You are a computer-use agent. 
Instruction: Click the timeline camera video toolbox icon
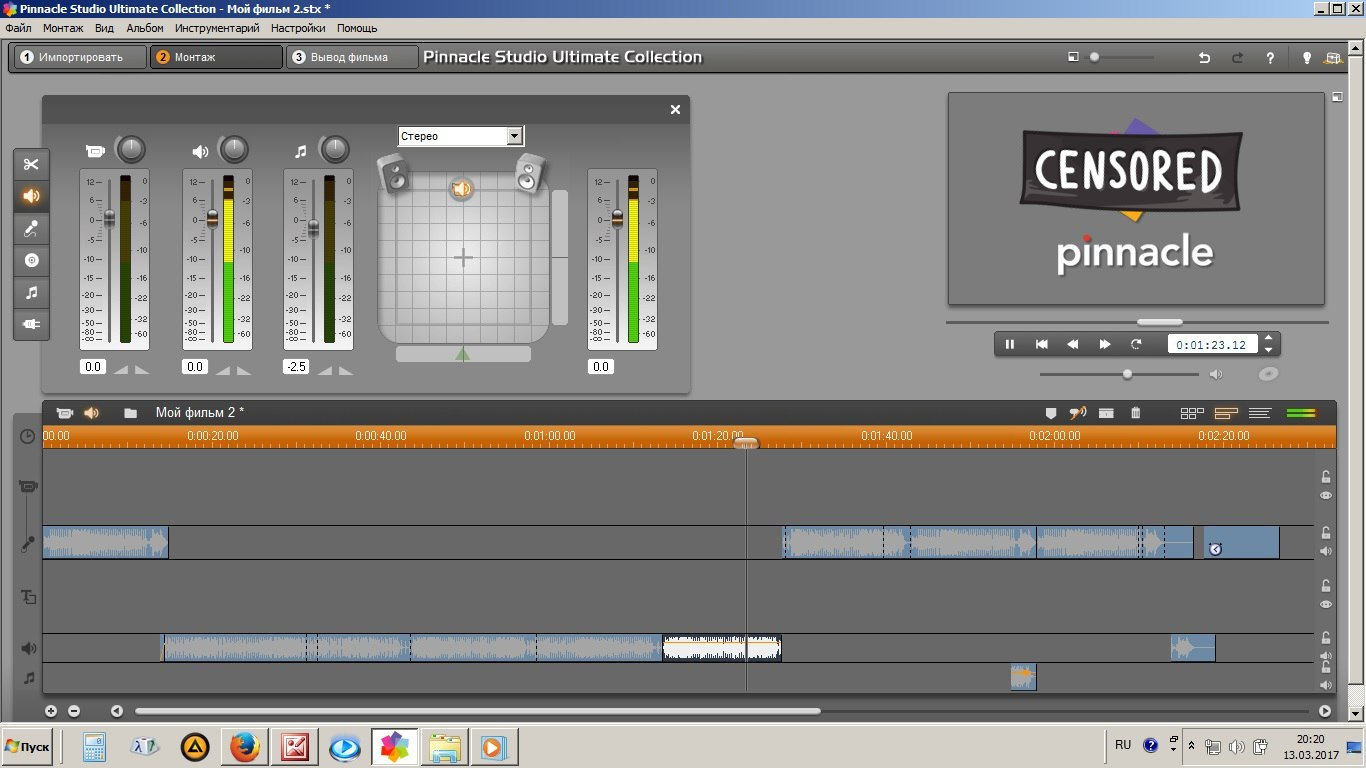pos(65,412)
